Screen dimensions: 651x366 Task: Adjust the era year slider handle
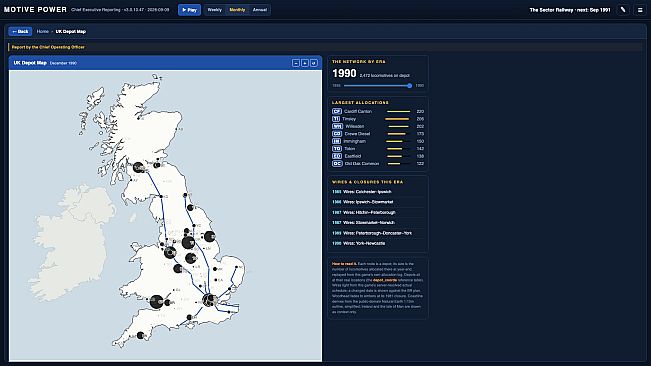[x=409, y=85]
